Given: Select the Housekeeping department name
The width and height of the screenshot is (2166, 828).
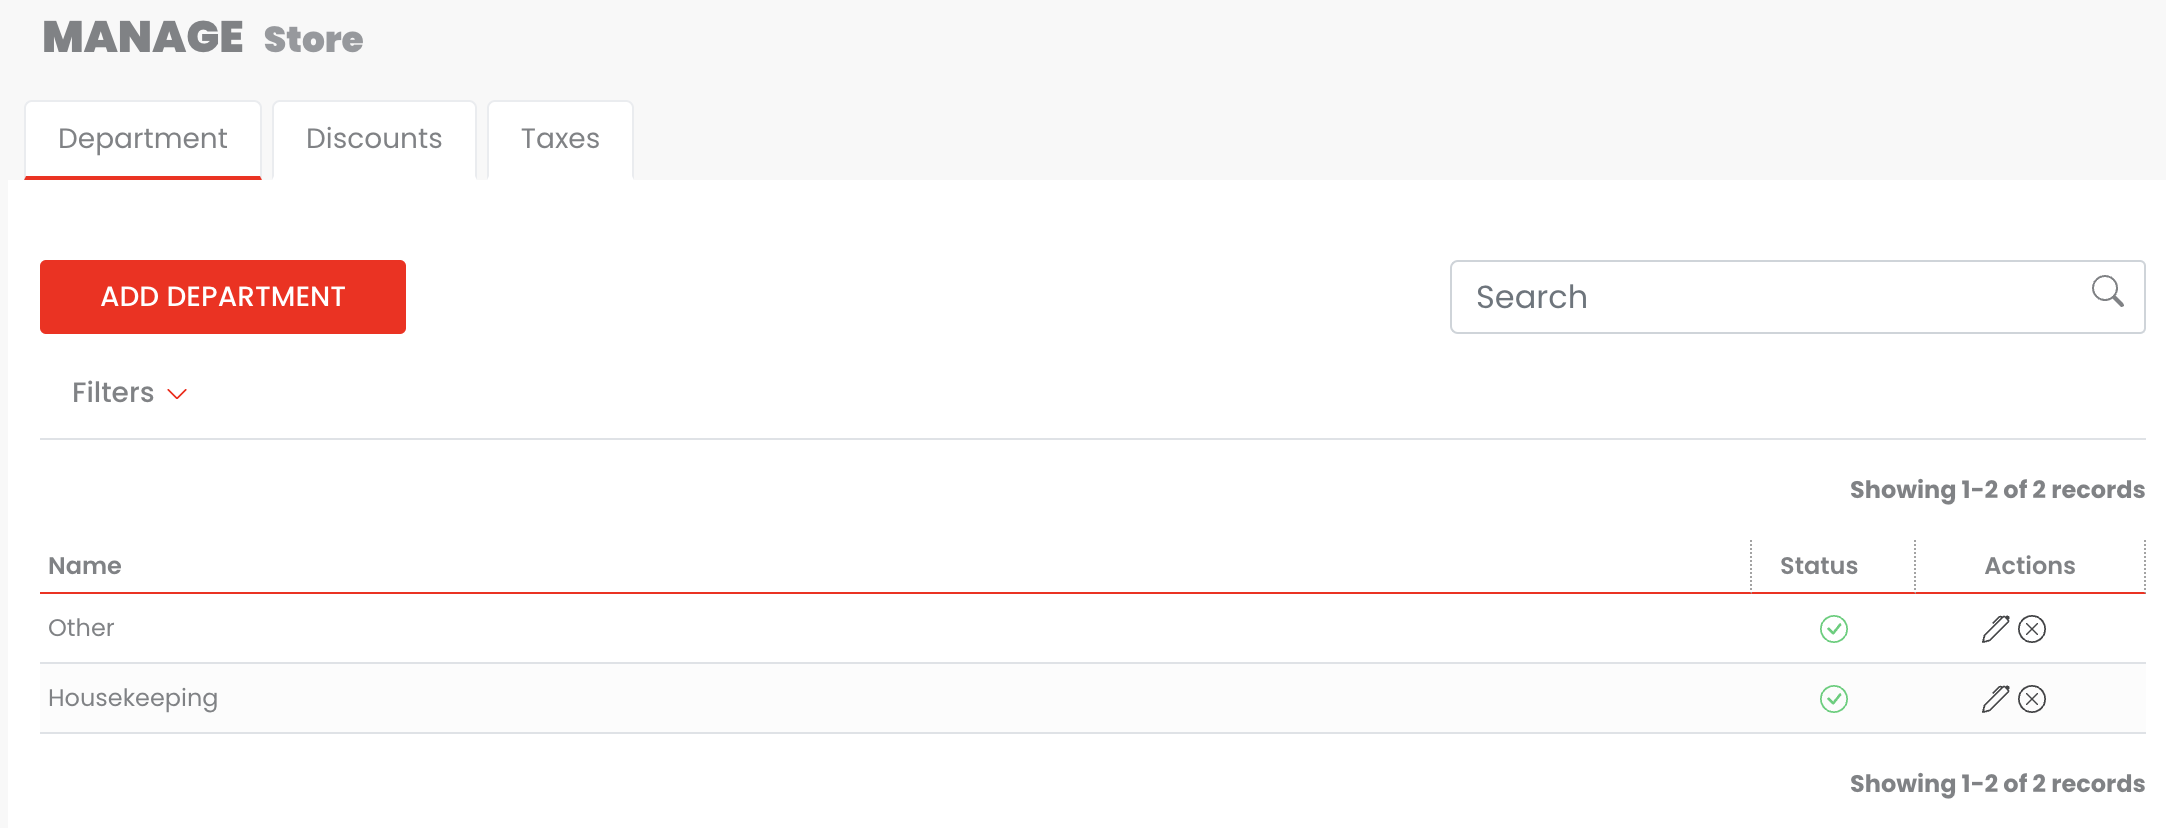Looking at the screenshot, I should pos(133,698).
